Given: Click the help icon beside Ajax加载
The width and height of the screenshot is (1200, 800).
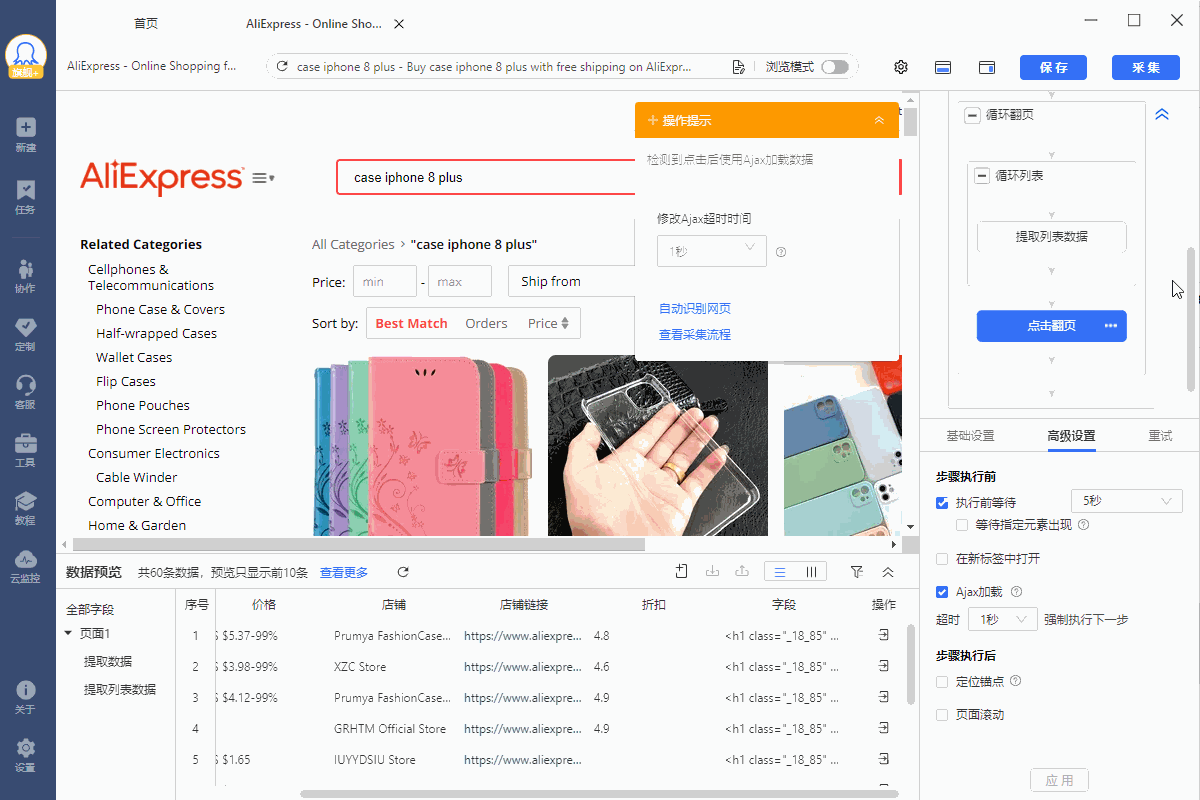Looking at the screenshot, I should click(x=1016, y=592).
